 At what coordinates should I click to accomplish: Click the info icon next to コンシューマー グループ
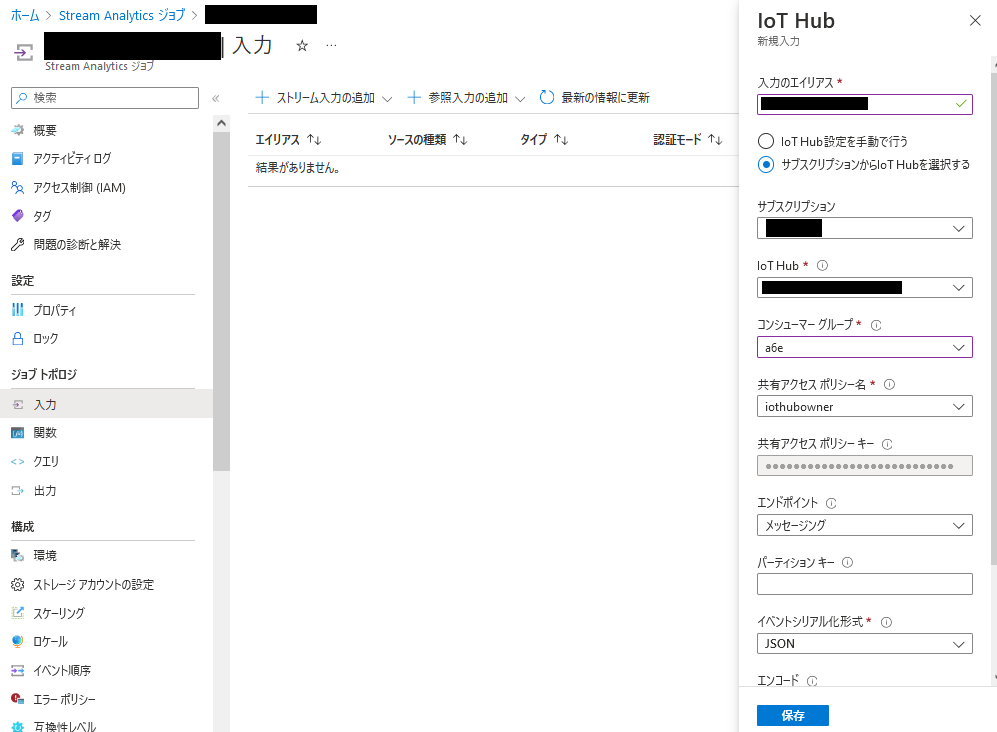coord(876,325)
